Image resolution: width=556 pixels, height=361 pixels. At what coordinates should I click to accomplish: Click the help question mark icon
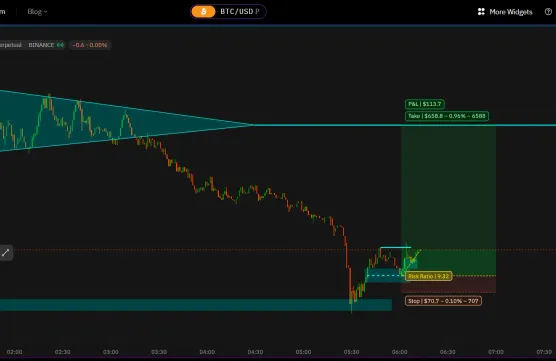coord(548,12)
